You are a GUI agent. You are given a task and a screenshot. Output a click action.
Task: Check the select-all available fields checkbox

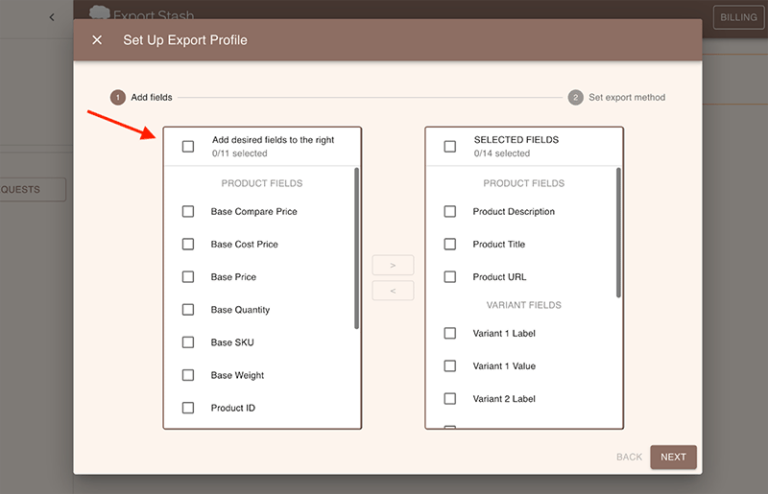(x=188, y=147)
